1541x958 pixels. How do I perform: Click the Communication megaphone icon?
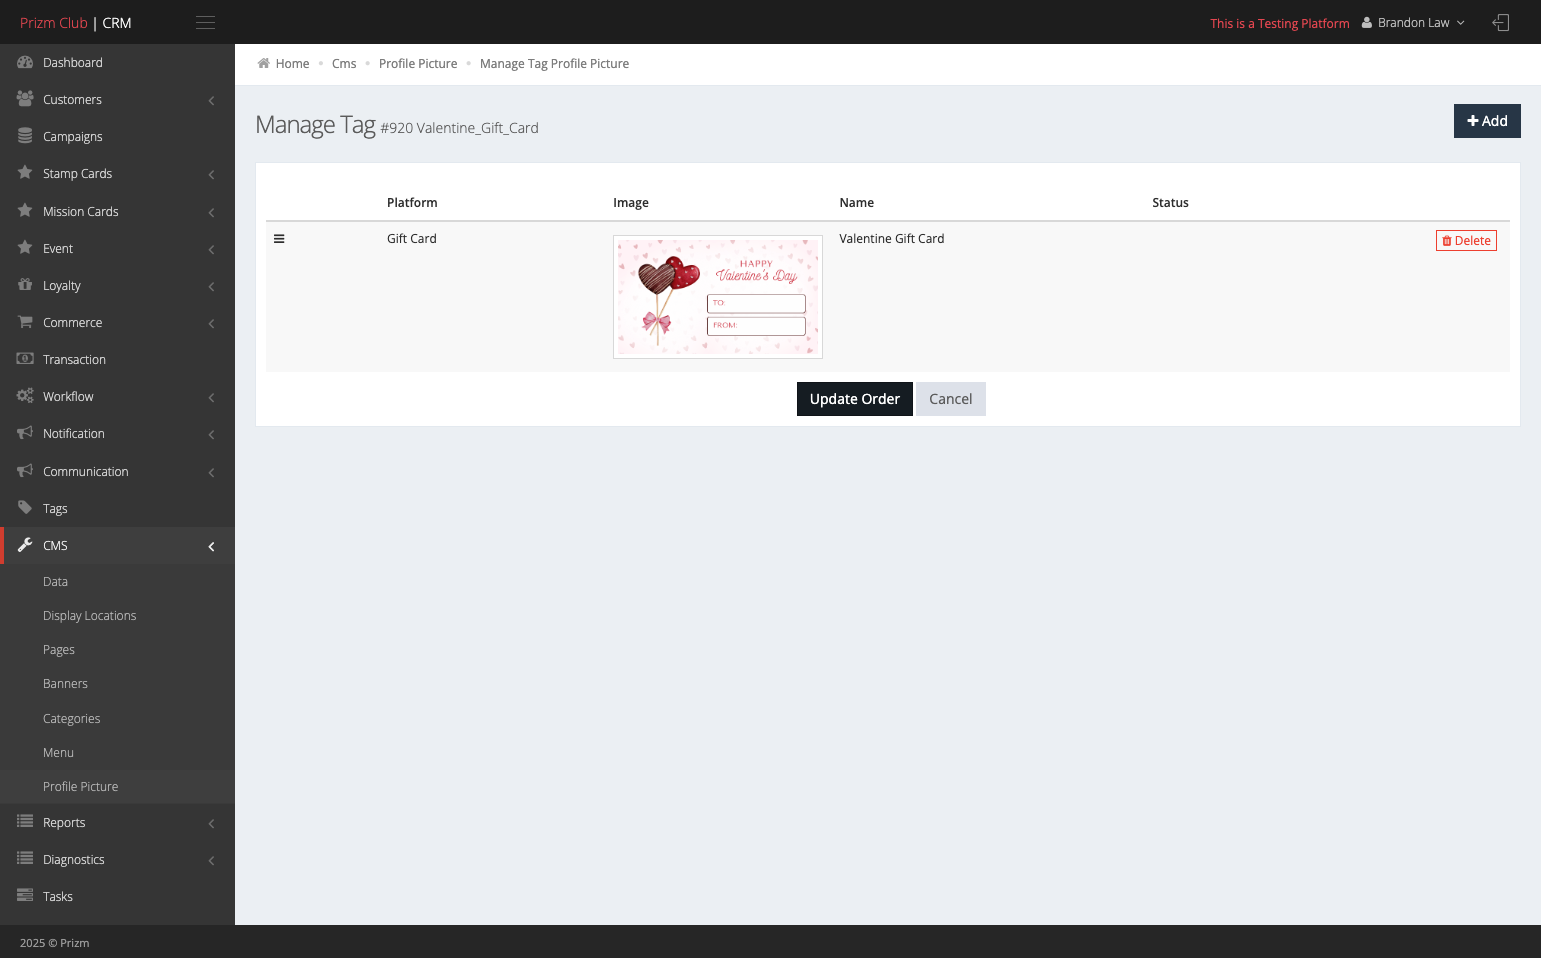(25, 471)
